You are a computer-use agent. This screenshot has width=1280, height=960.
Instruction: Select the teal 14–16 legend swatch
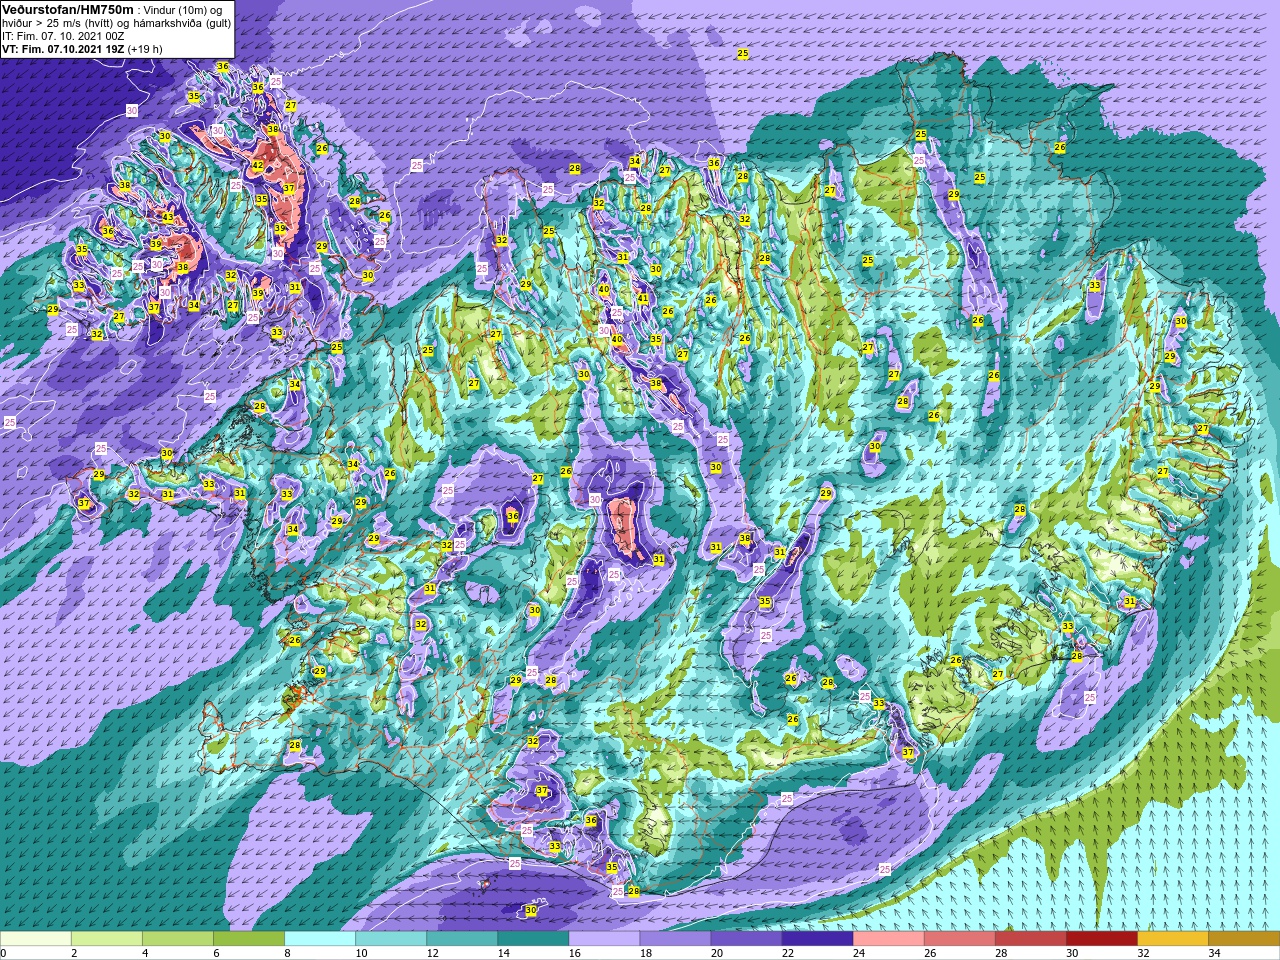533,938
